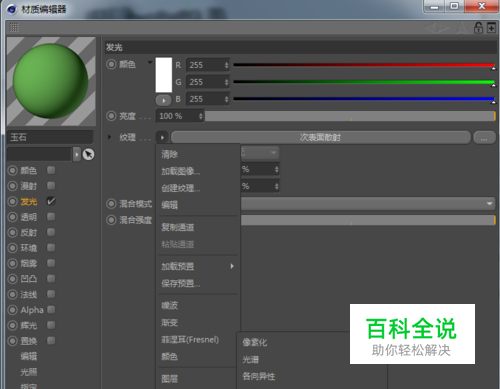The height and width of the screenshot is (389, 500).
Task: Choose 噪波 from the texture menu
Action: [x=170, y=305]
